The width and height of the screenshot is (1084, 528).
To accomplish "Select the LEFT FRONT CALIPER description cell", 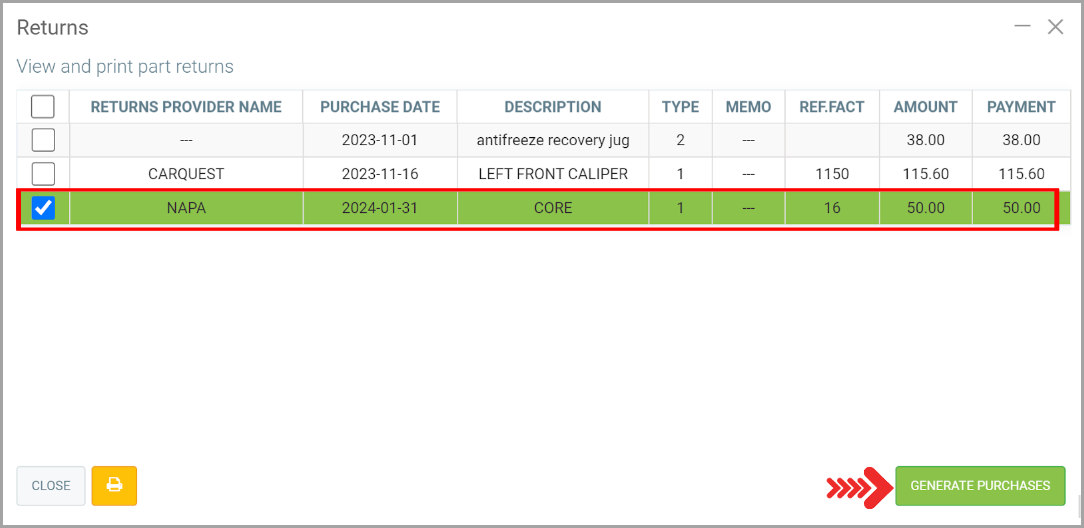I will click(x=553, y=174).
